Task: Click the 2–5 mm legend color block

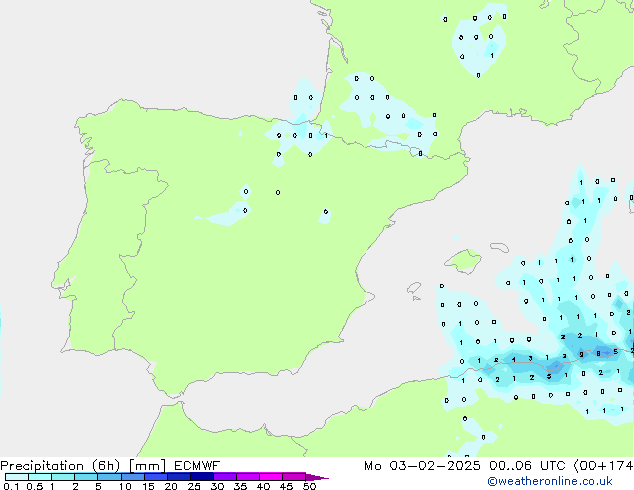Action: coord(87,477)
